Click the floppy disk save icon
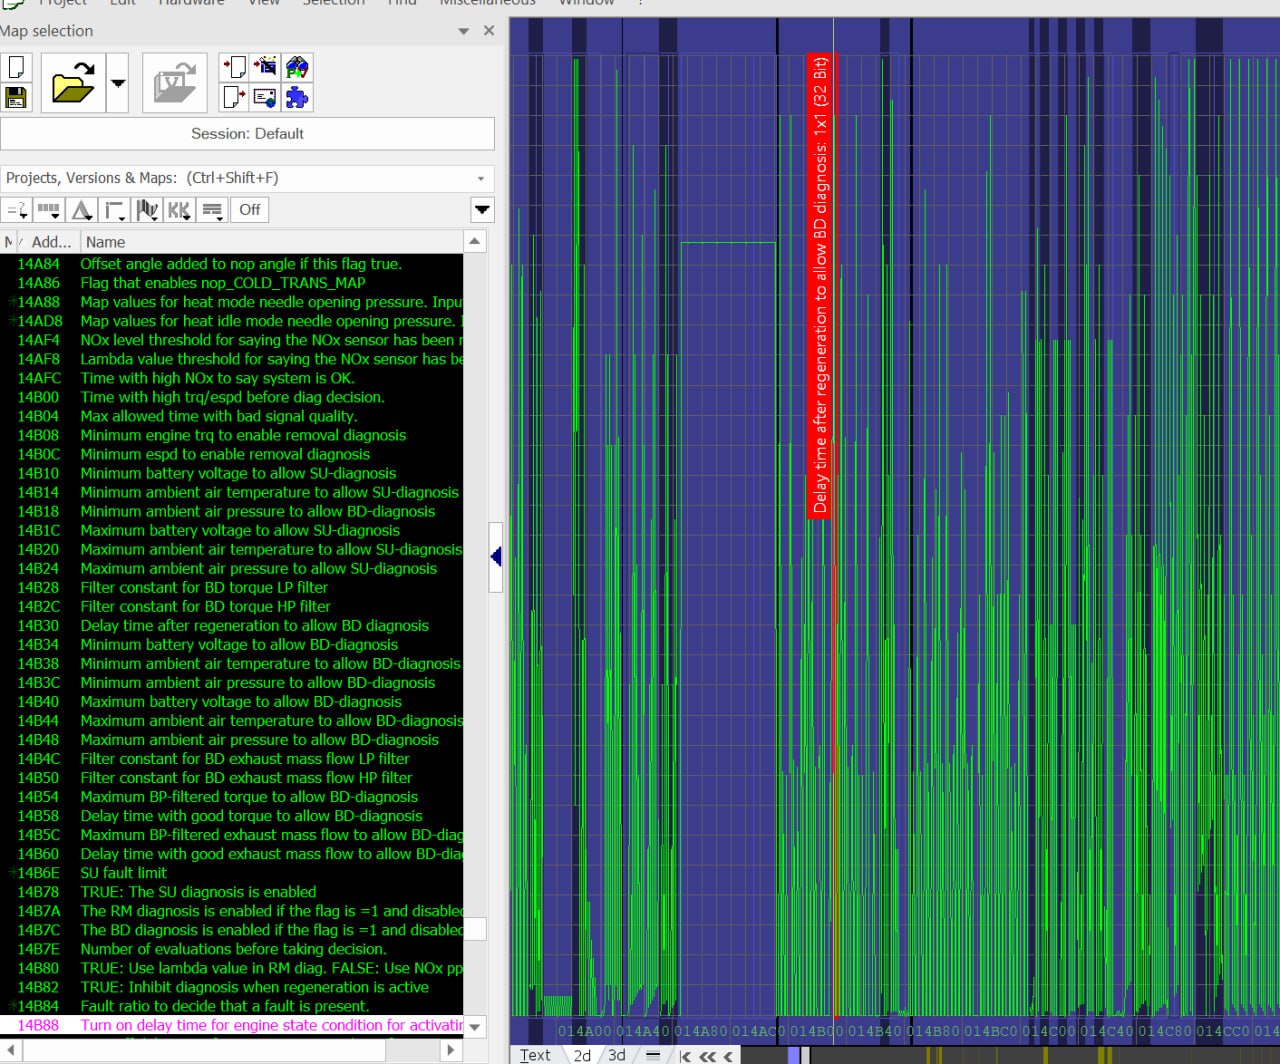Image resolution: width=1280 pixels, height=1064 pixels. (16, 97)
